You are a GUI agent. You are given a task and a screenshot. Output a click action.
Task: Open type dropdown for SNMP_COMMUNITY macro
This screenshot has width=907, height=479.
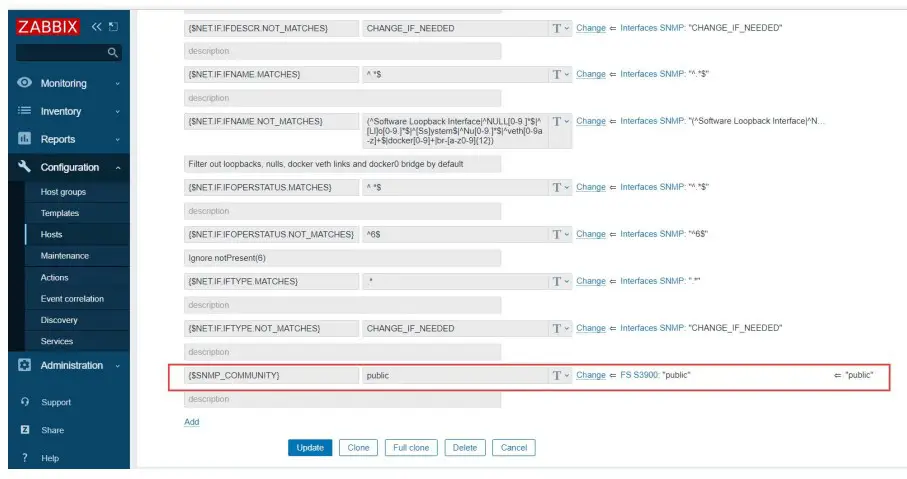560,375
